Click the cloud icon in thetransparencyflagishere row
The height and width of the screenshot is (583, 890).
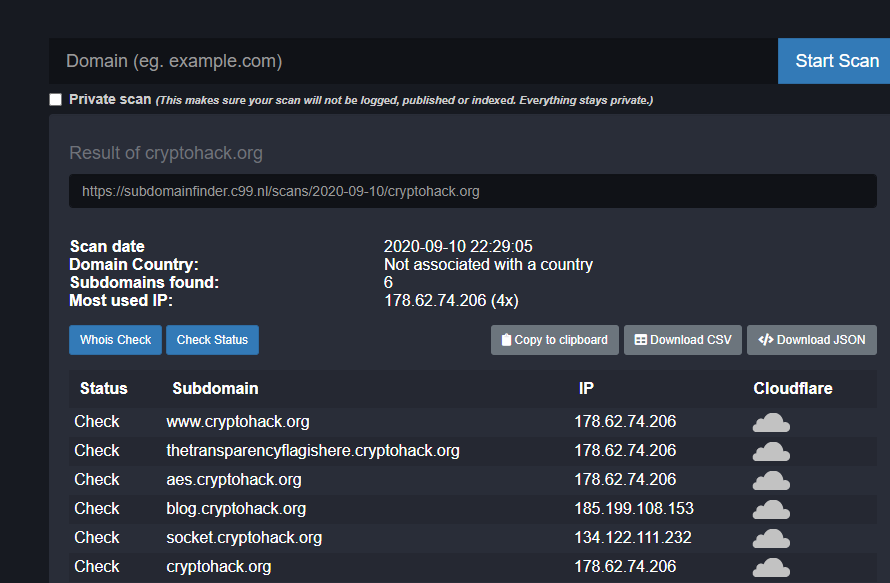coord(771,452)
